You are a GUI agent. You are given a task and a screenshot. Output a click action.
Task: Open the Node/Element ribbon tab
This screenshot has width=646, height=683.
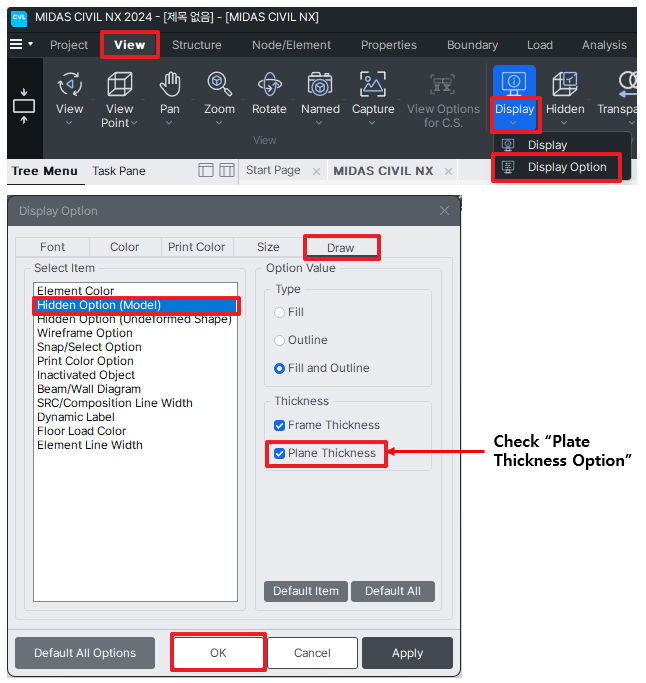coord(291,45)
